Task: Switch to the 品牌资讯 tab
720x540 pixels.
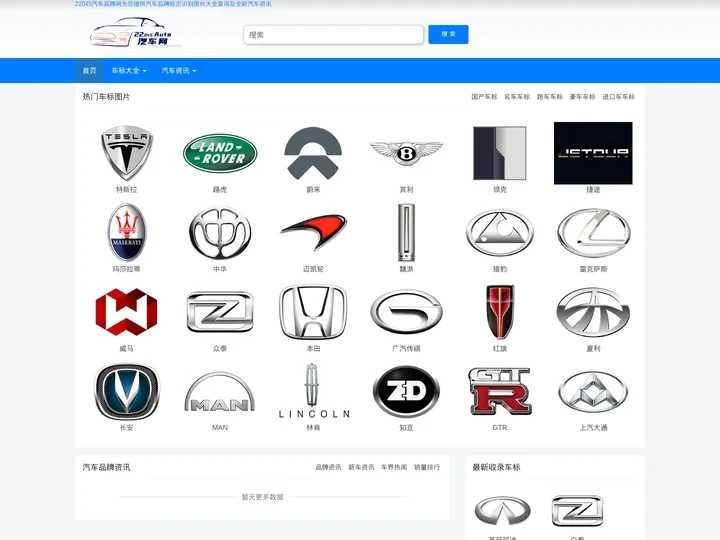Action: tap(328, 467)
